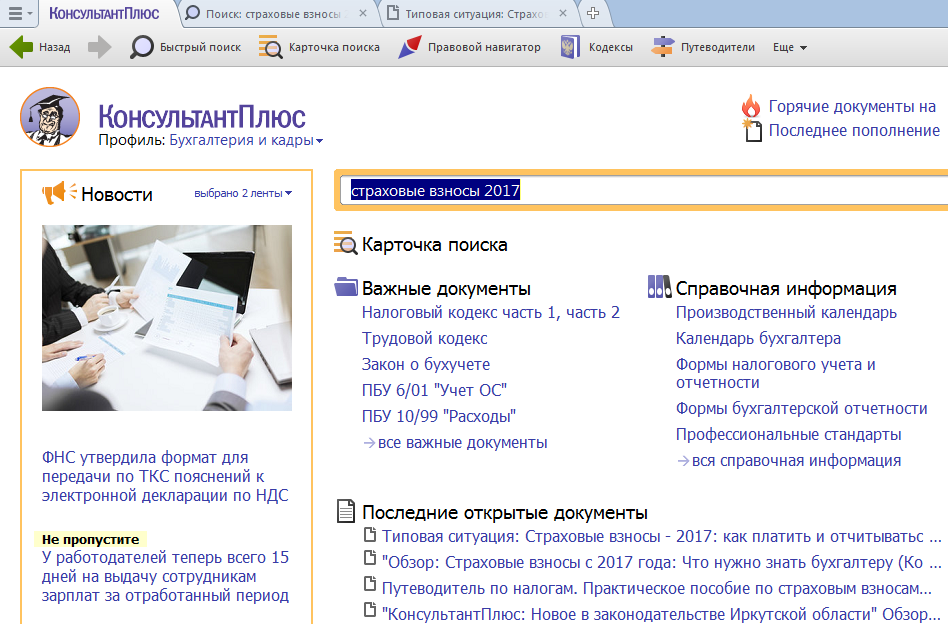The width and height of the screenshot is (948, 624).
Task: Open the Трудовой кодекс link
Action: coord(424,339)
